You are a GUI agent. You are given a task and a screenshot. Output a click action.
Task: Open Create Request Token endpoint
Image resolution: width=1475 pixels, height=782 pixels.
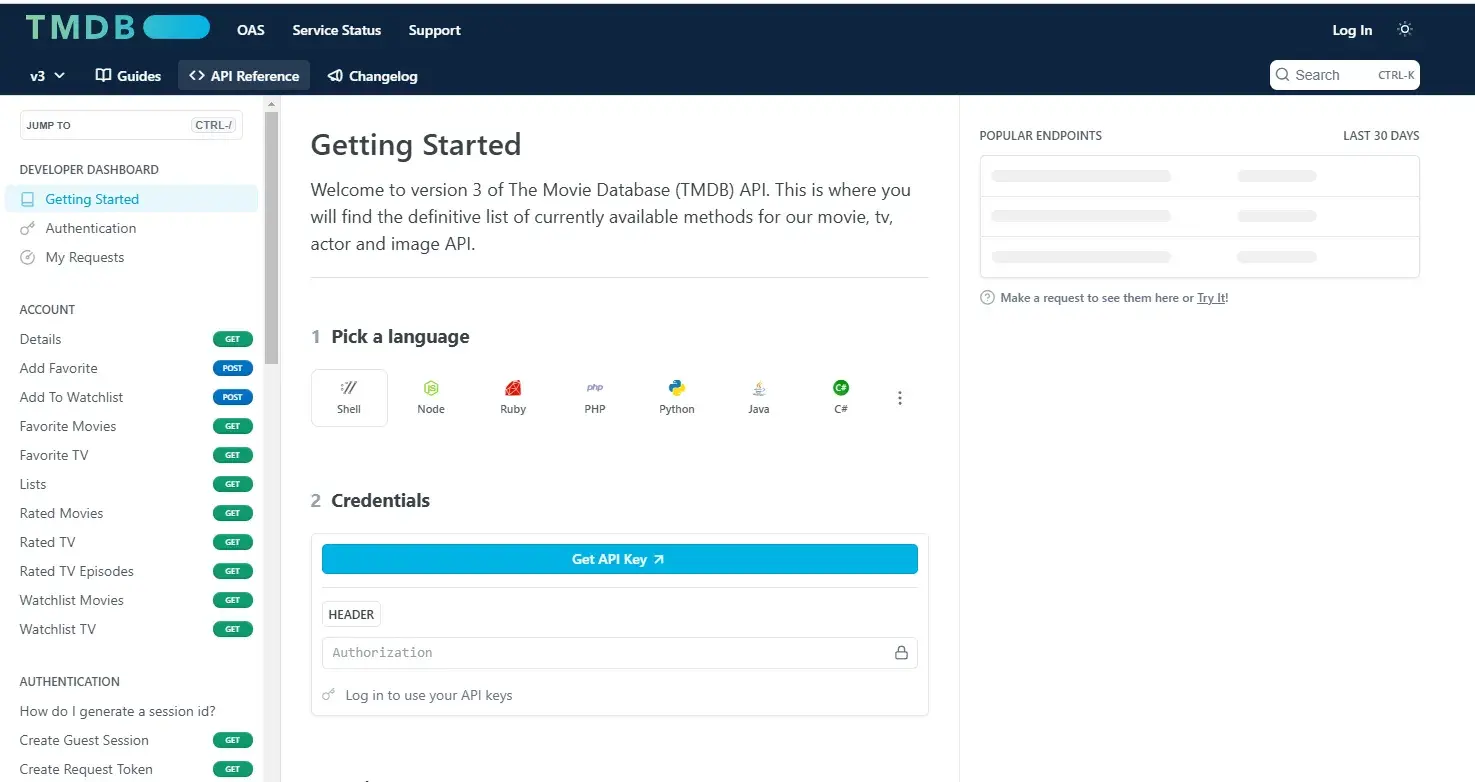click(131, 769)
